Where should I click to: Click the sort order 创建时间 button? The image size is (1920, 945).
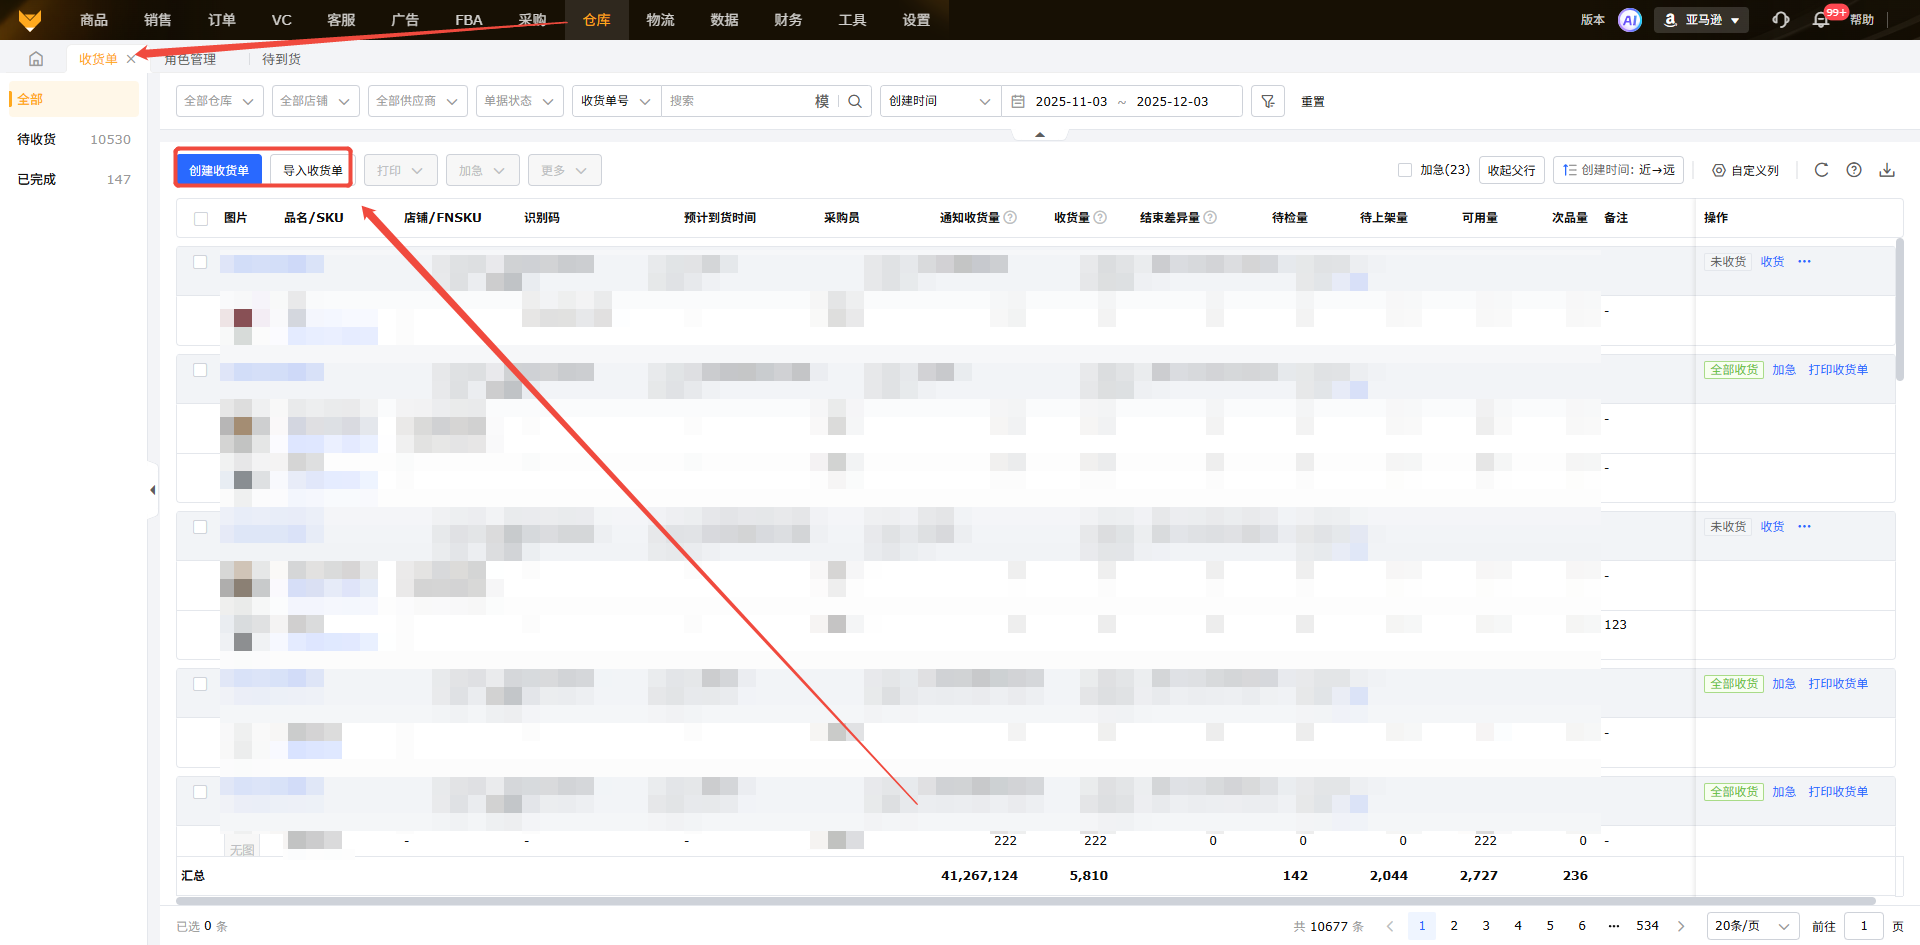(1618, 170)
